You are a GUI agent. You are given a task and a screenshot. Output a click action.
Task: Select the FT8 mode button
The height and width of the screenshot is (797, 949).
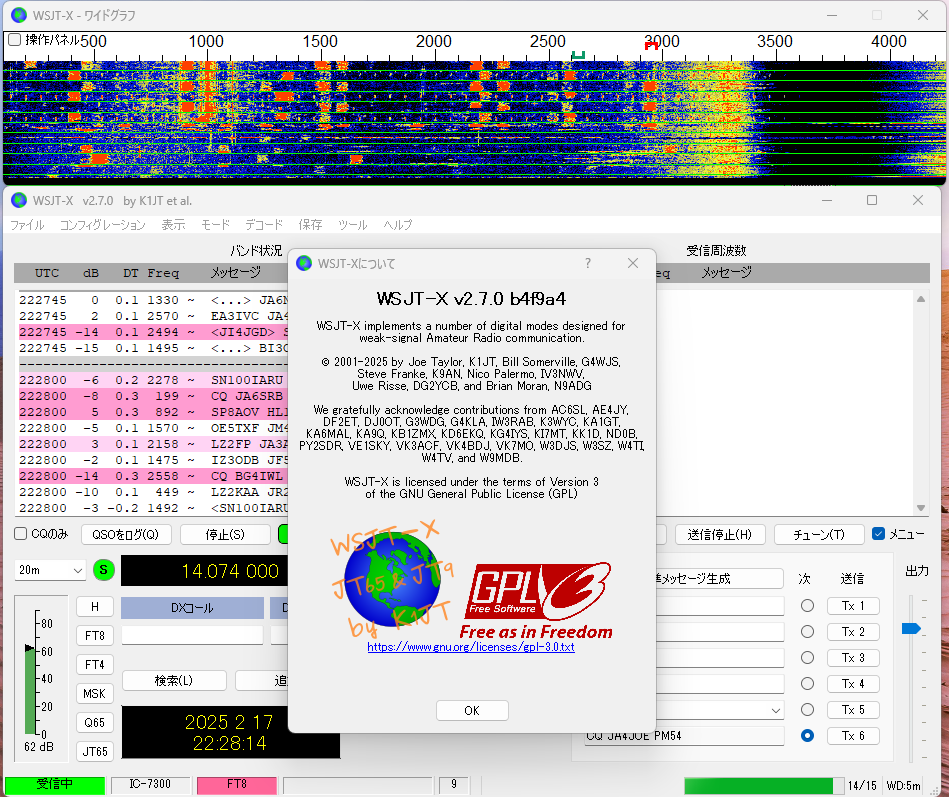pos(95,636)
